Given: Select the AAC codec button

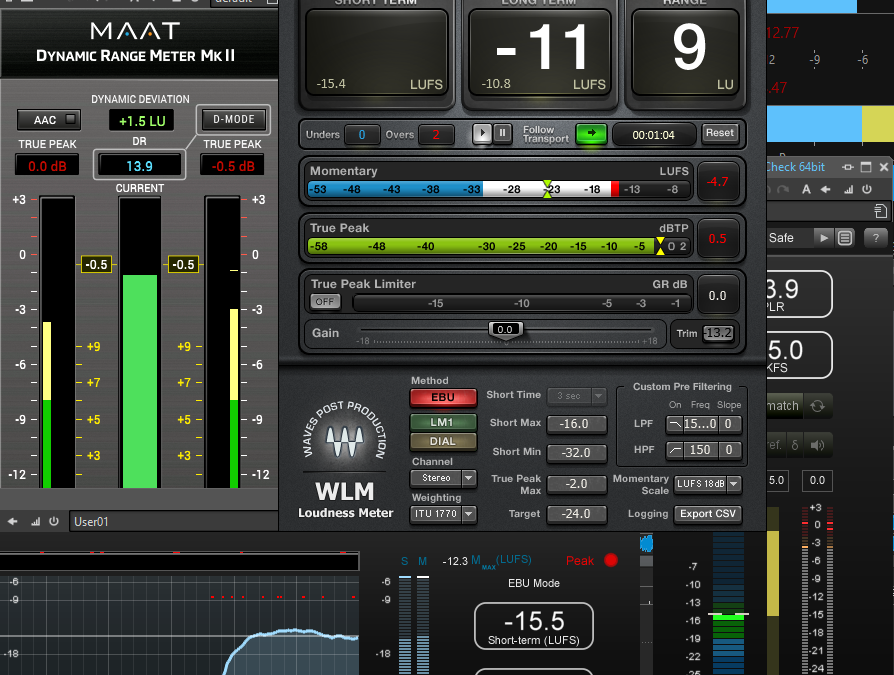Looking at the screenshot, I should coord(48,119).
